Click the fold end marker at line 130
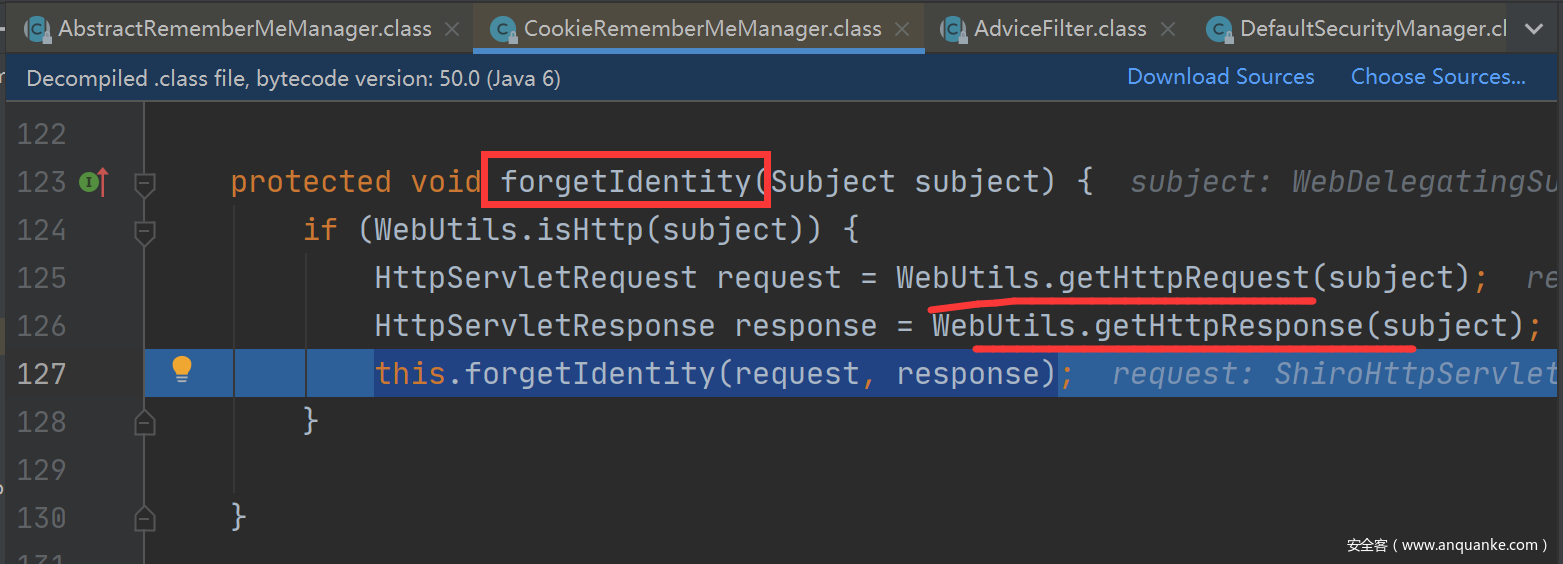 [x=145, y=518]
